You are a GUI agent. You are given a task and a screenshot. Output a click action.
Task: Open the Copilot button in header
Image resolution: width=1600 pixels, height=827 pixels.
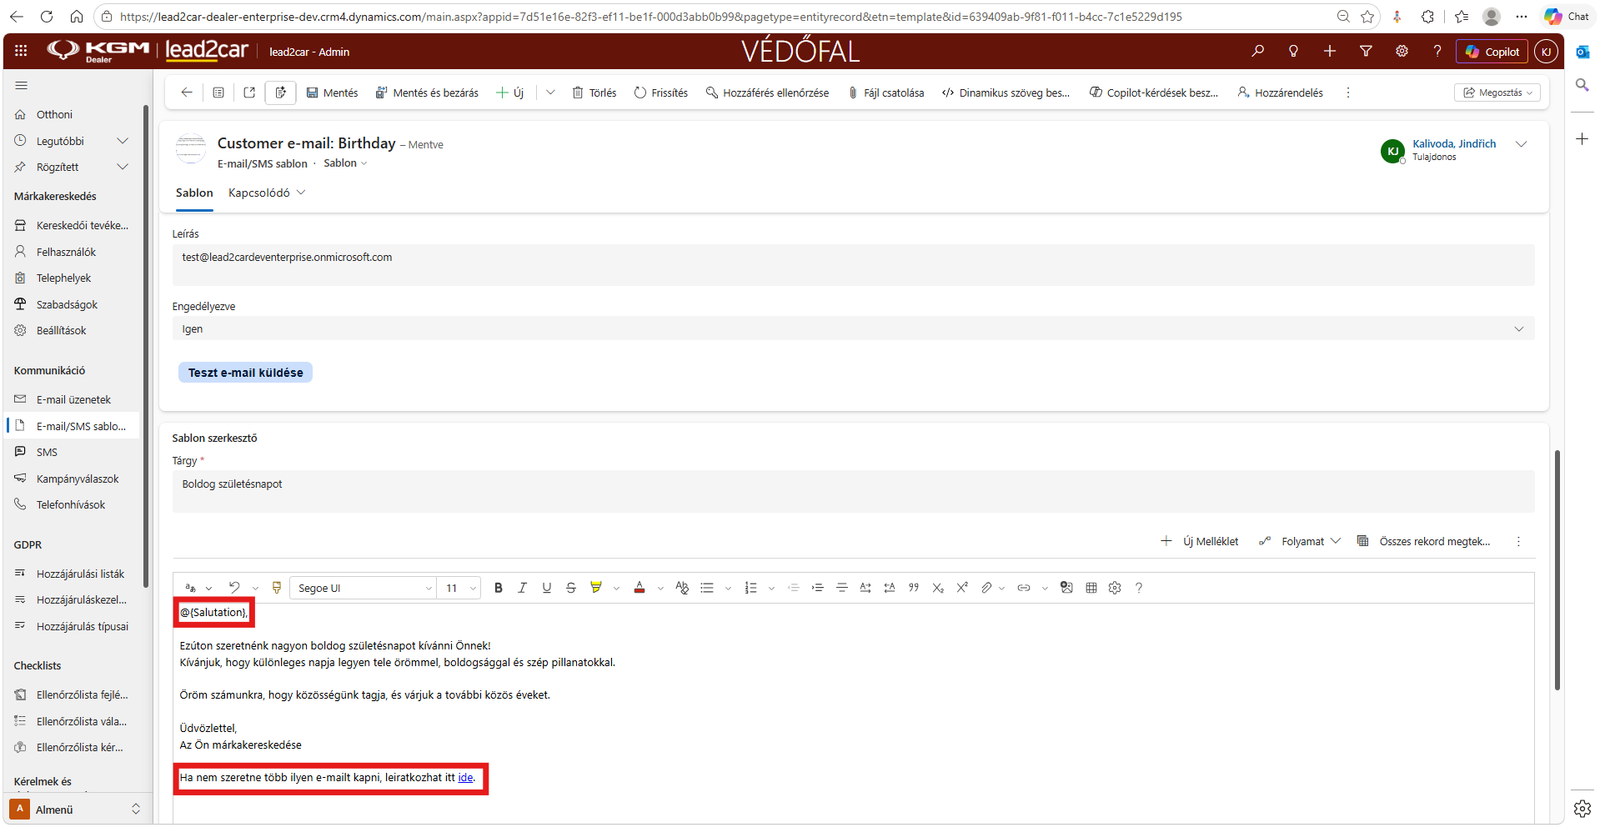1492,51
